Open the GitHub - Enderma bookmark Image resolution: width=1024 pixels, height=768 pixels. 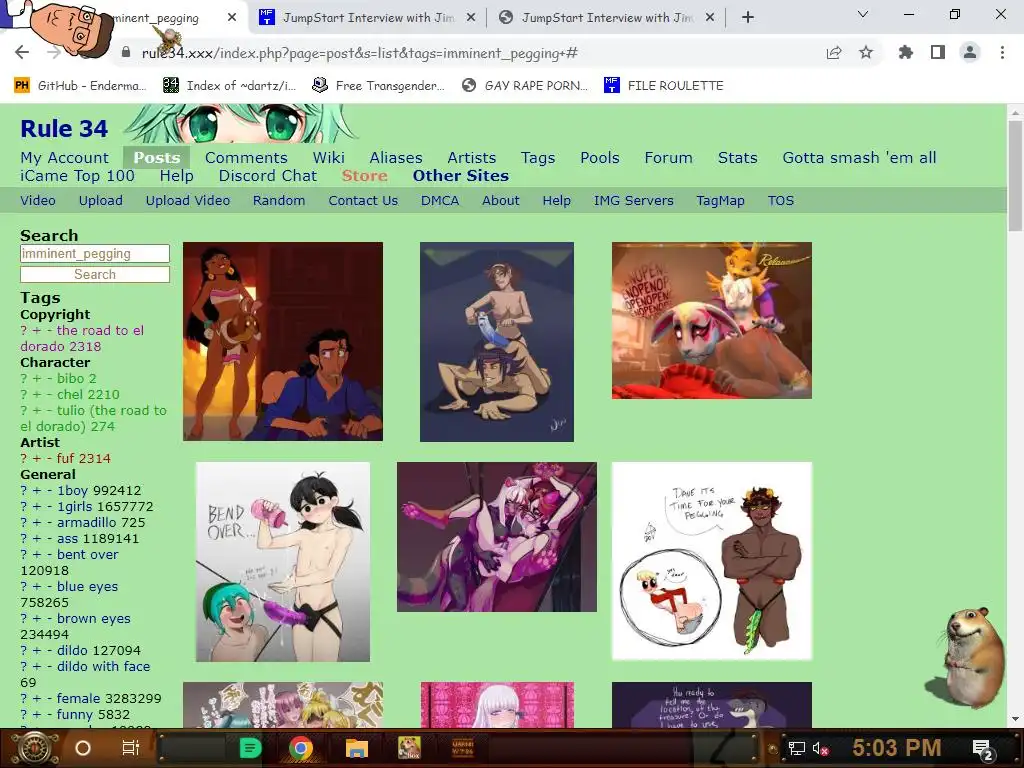[80, 86]
